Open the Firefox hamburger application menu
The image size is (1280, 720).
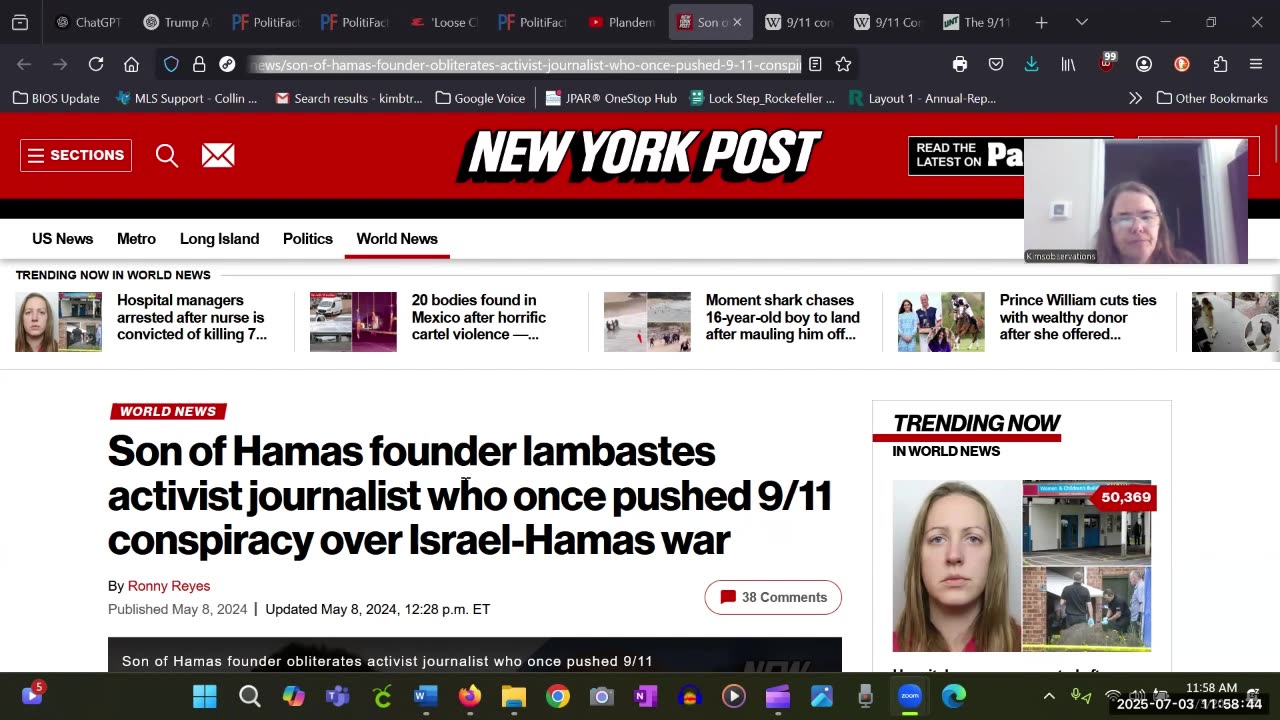click(x=1256, y=64)
